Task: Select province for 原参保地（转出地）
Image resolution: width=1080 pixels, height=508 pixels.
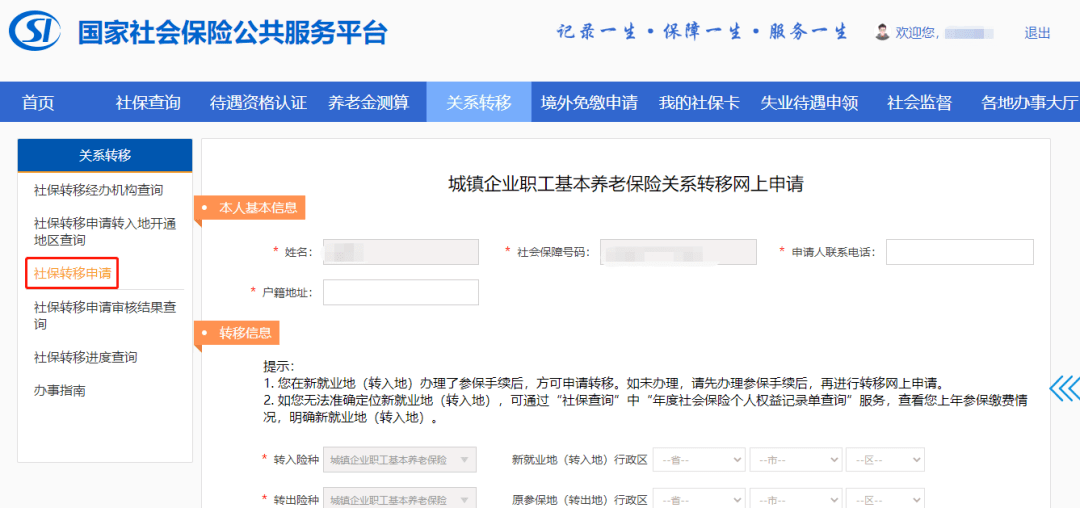Action: (x=699, y=500)
